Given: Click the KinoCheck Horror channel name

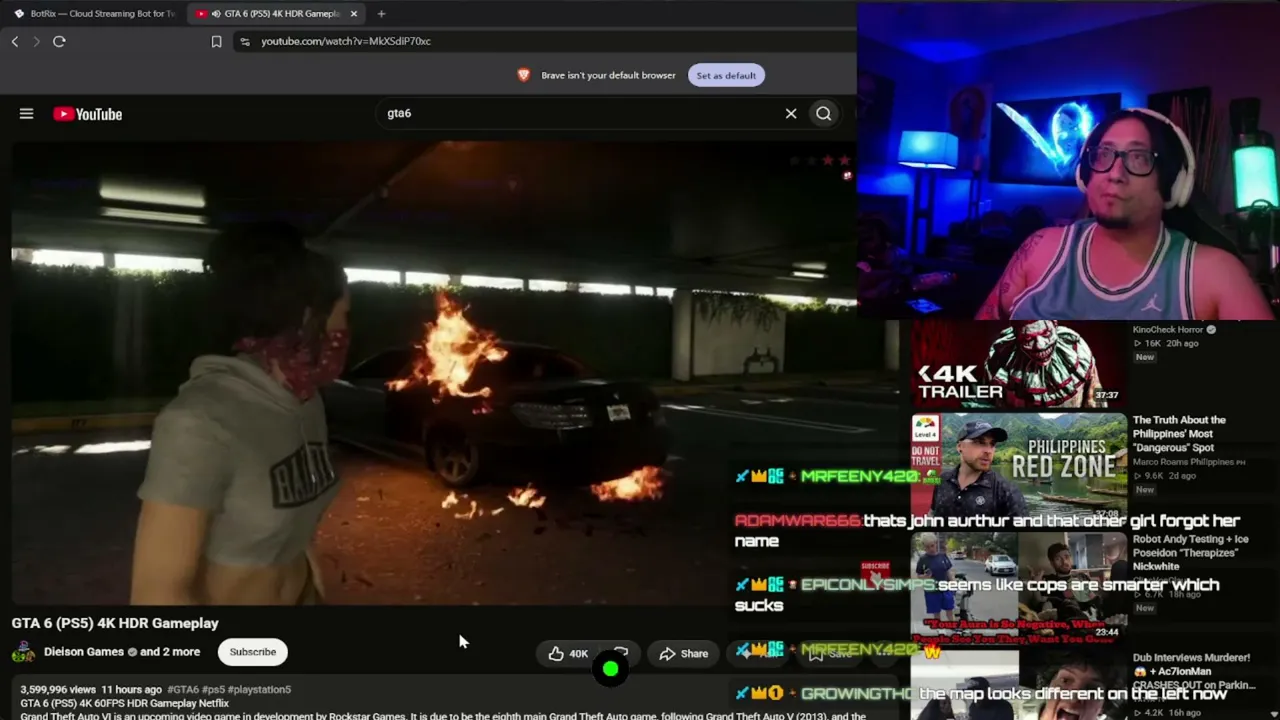Looking at the screenshot, I should [x=1168, y=330].
